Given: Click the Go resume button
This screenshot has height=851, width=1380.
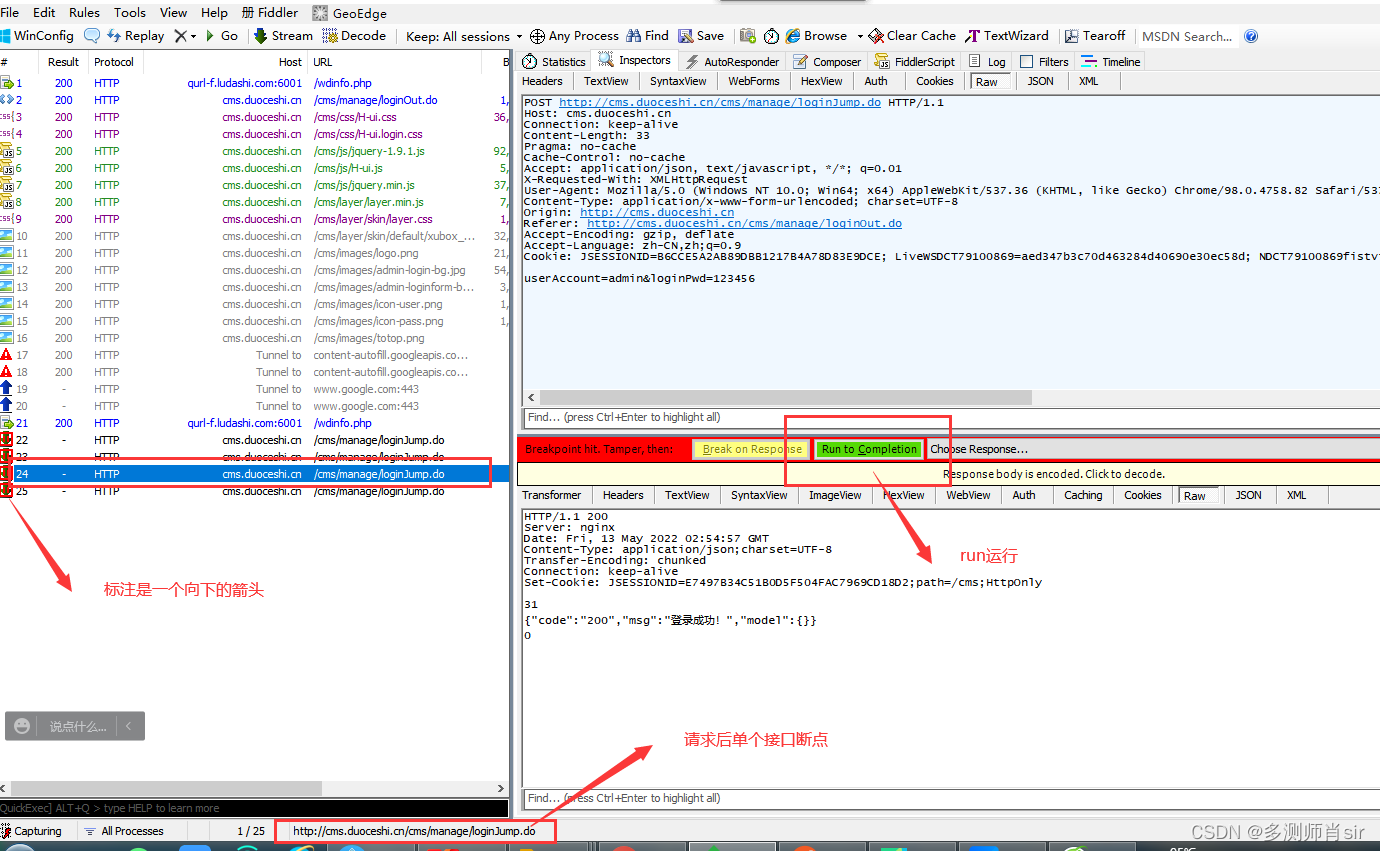Looking at the screenshot, I should point(221,36).
